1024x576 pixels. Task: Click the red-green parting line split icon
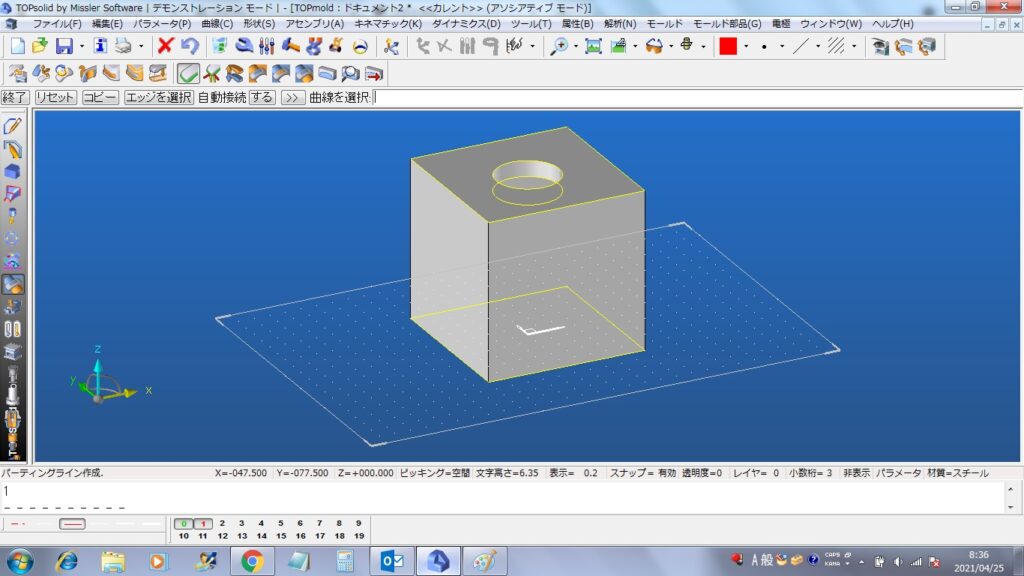click(212, 74)
